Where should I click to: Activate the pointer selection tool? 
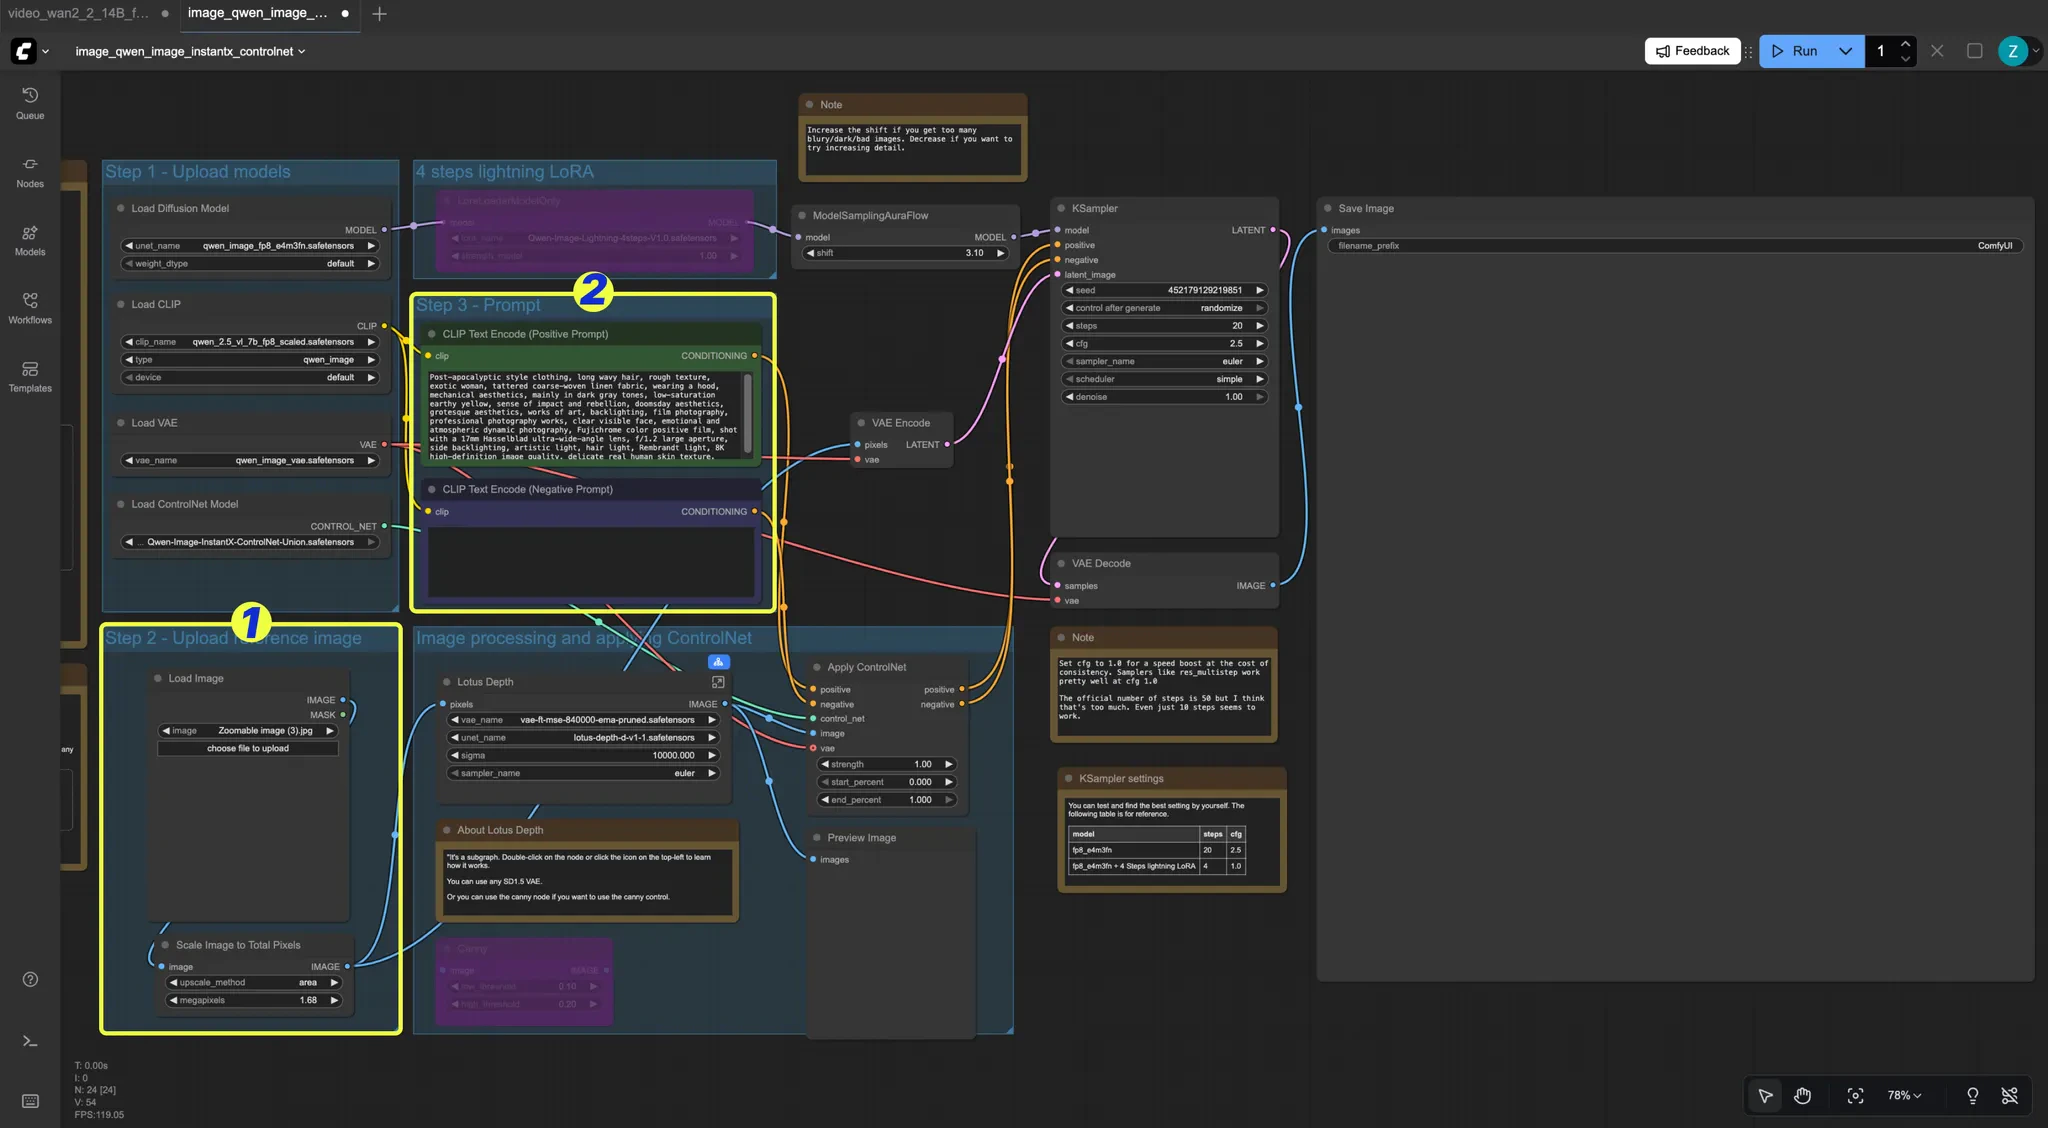[x=1764, y=1095]
